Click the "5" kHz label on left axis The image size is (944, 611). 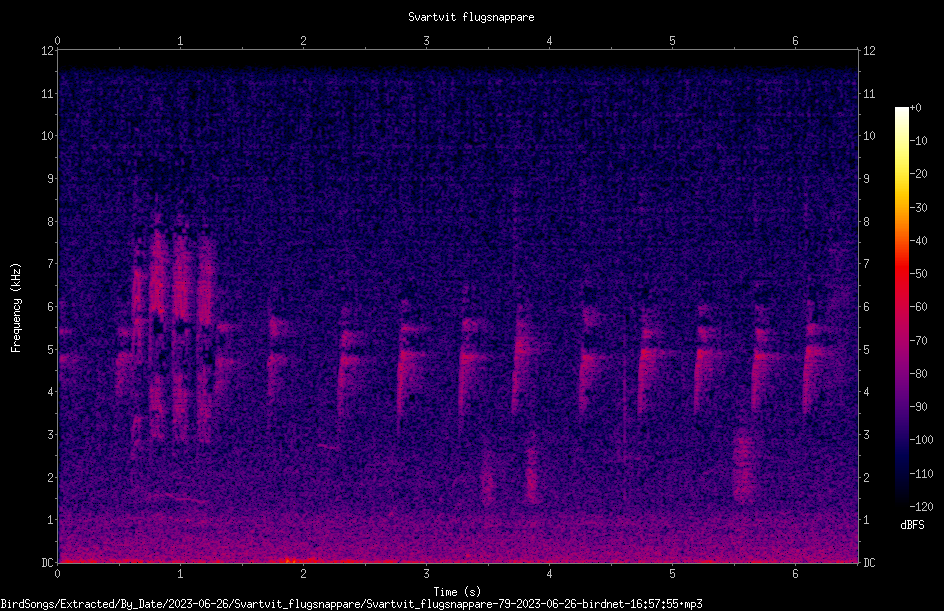point(51,350)
